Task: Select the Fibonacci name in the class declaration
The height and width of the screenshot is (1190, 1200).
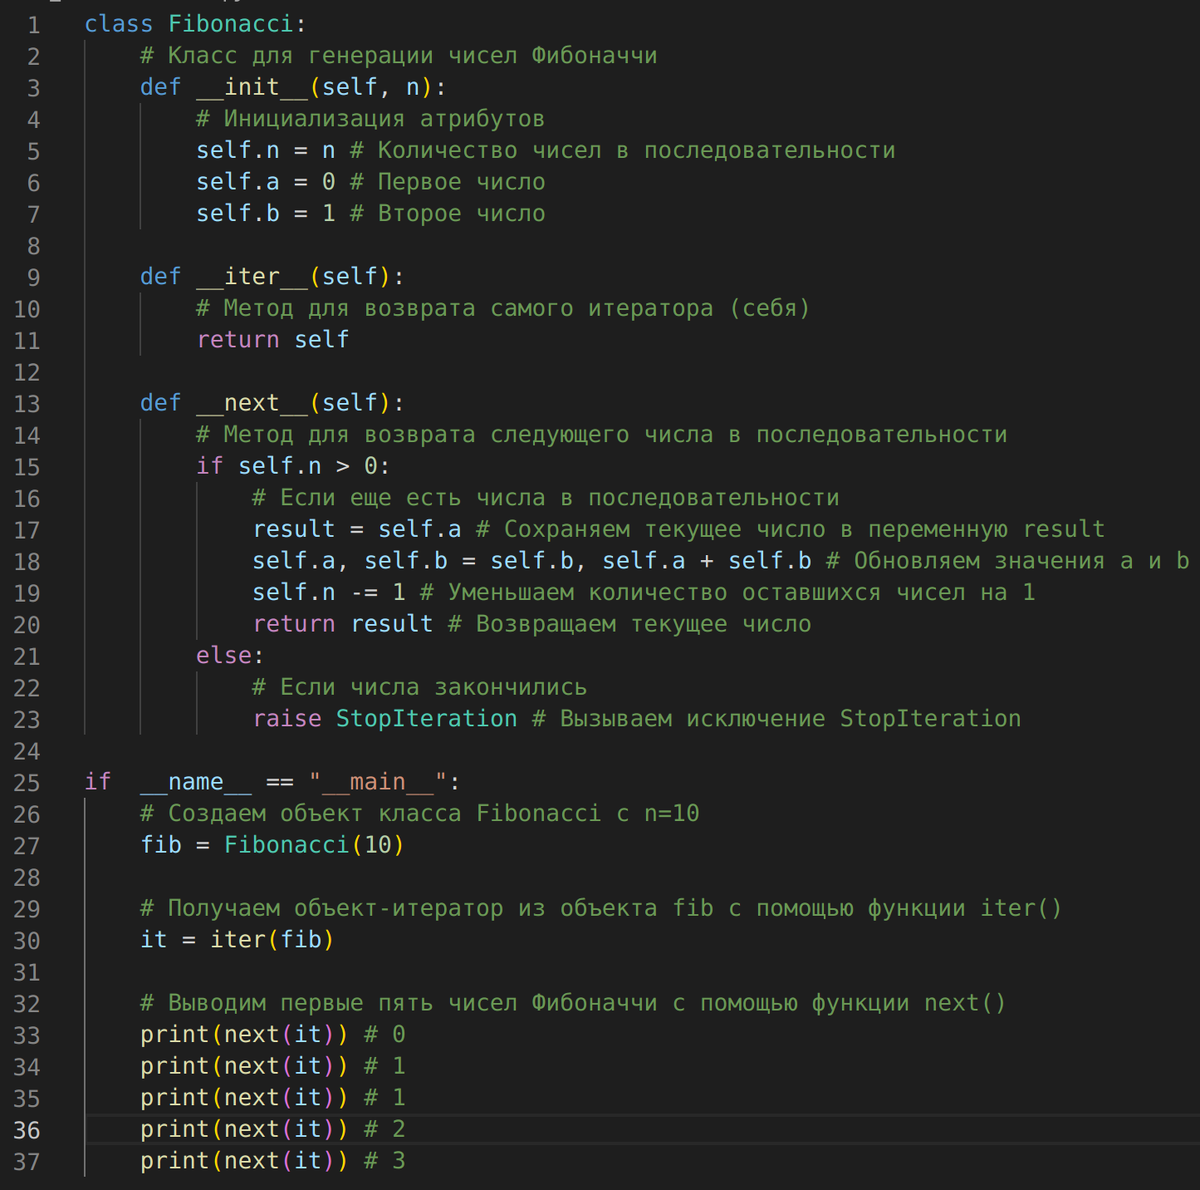Action: coord(231,24)
